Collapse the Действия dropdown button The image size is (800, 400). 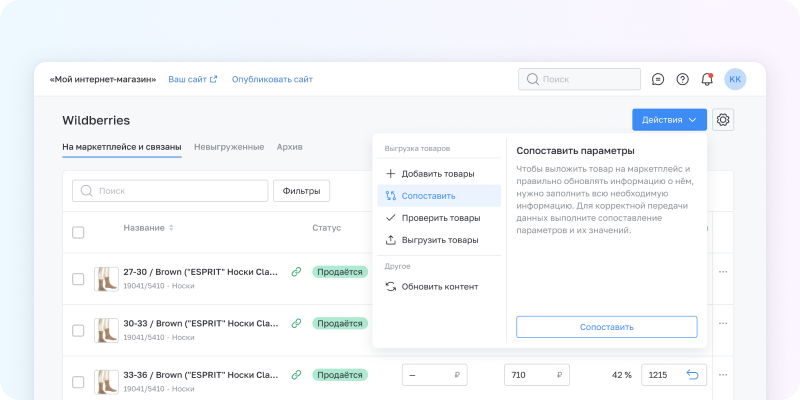pyautogui.click(x=669, y=120)
